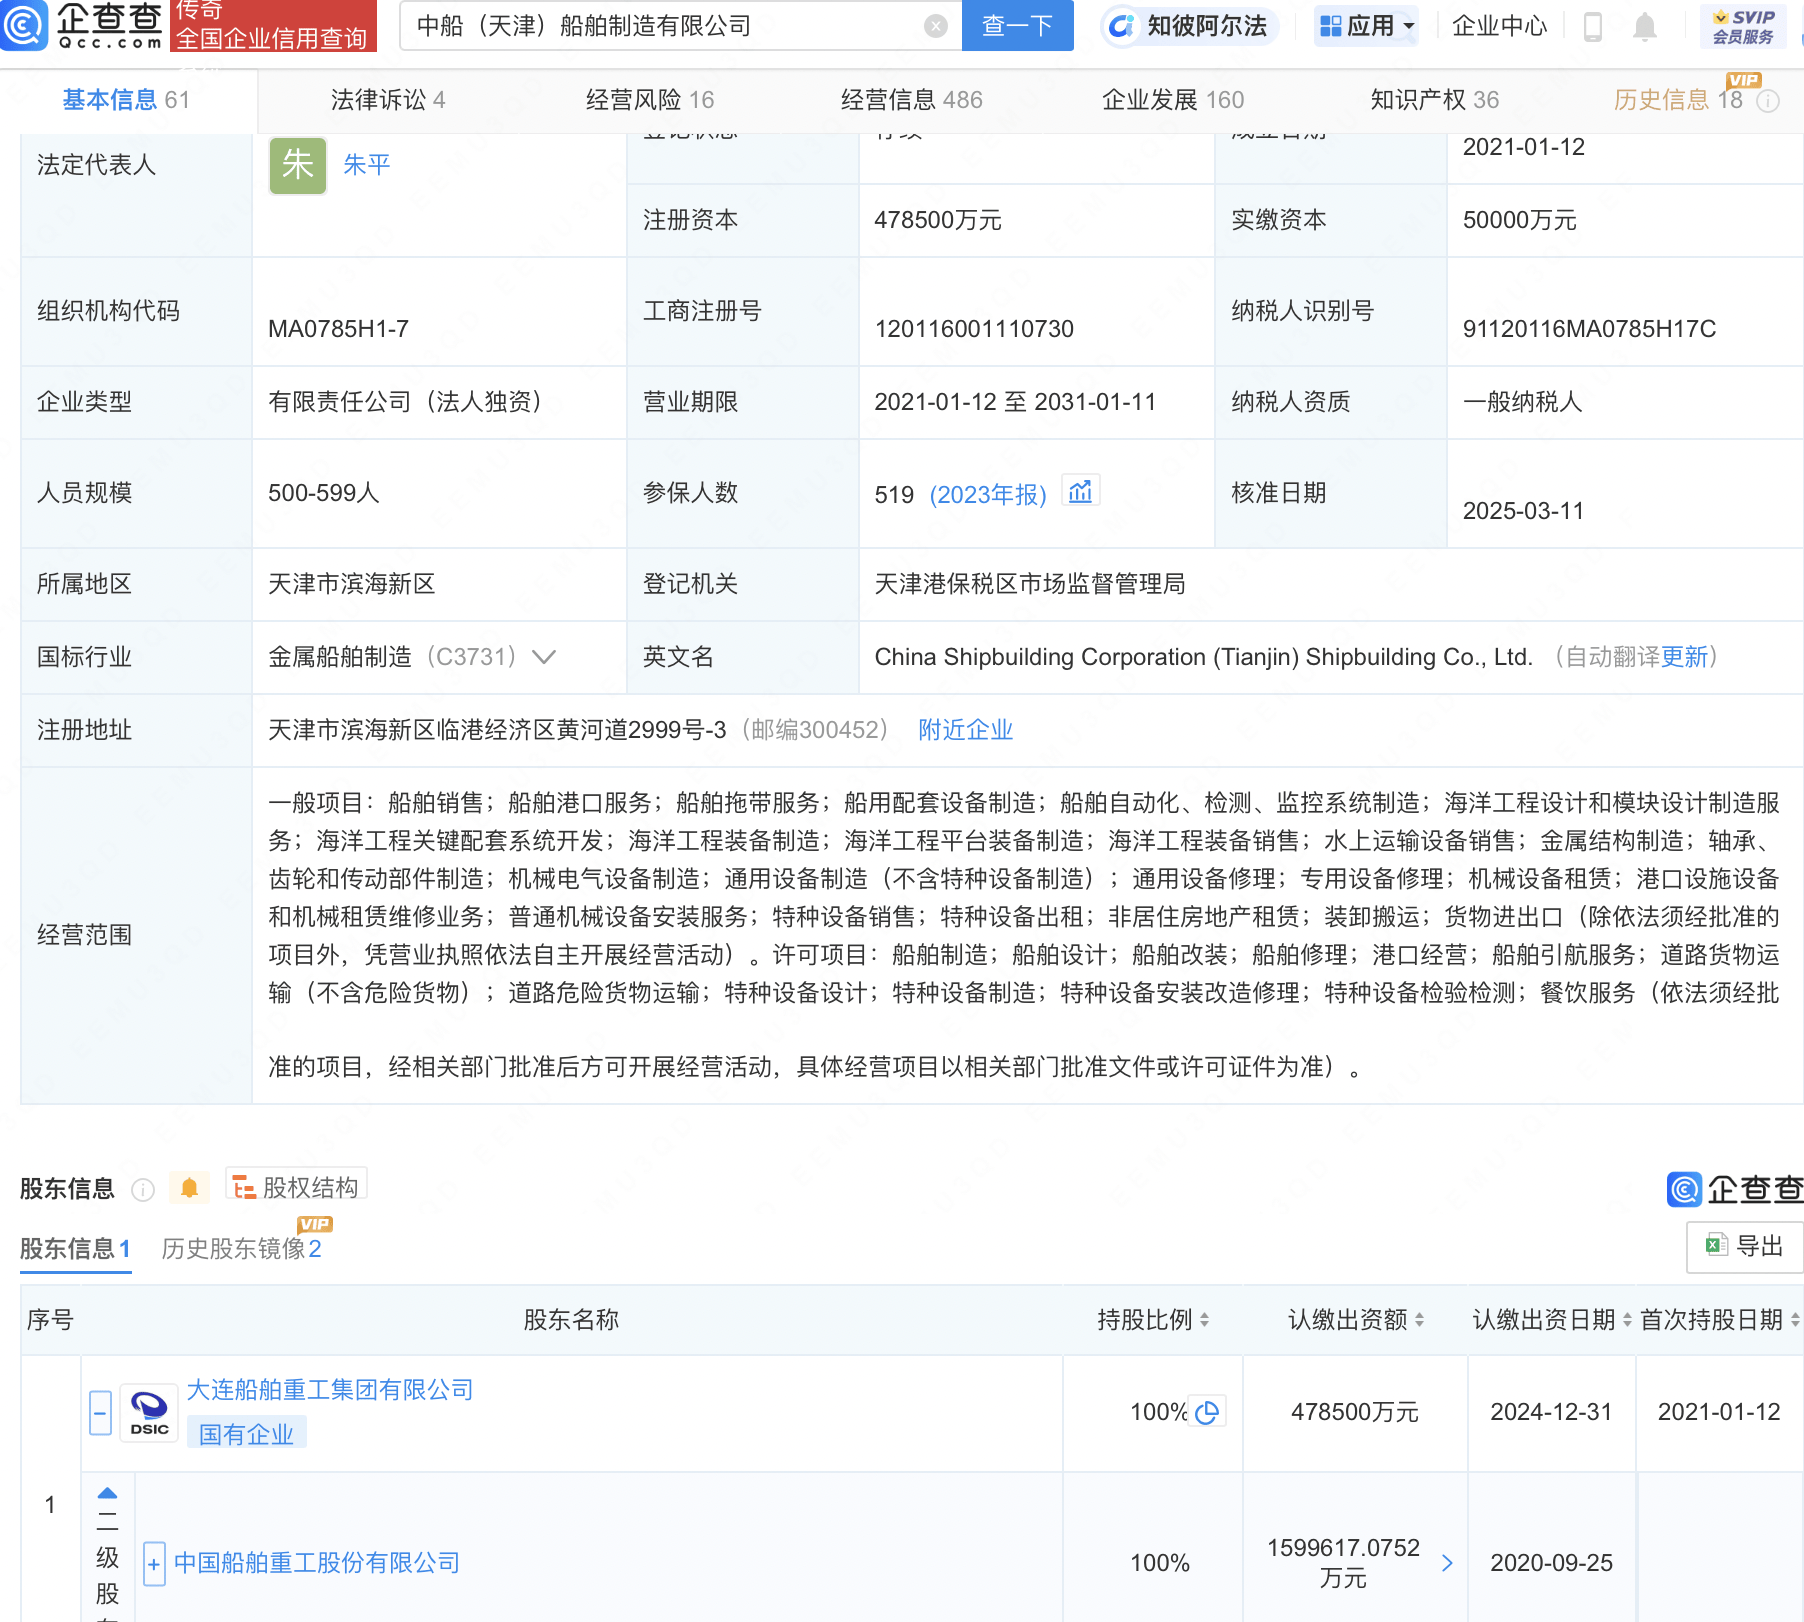Open the 经营信息 tab
This screenshot has width=1804, height=1622.
pyautogui.click(x=912, y=100)
